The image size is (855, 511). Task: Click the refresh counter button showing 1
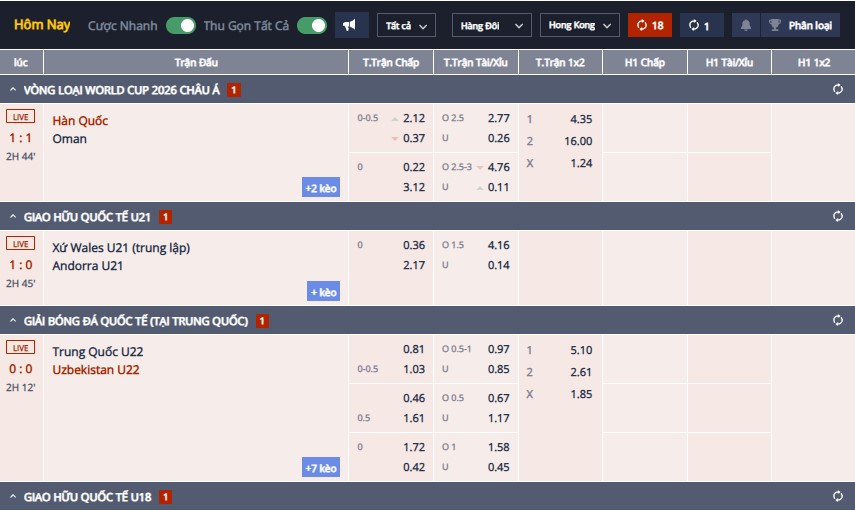coord(701,25)
